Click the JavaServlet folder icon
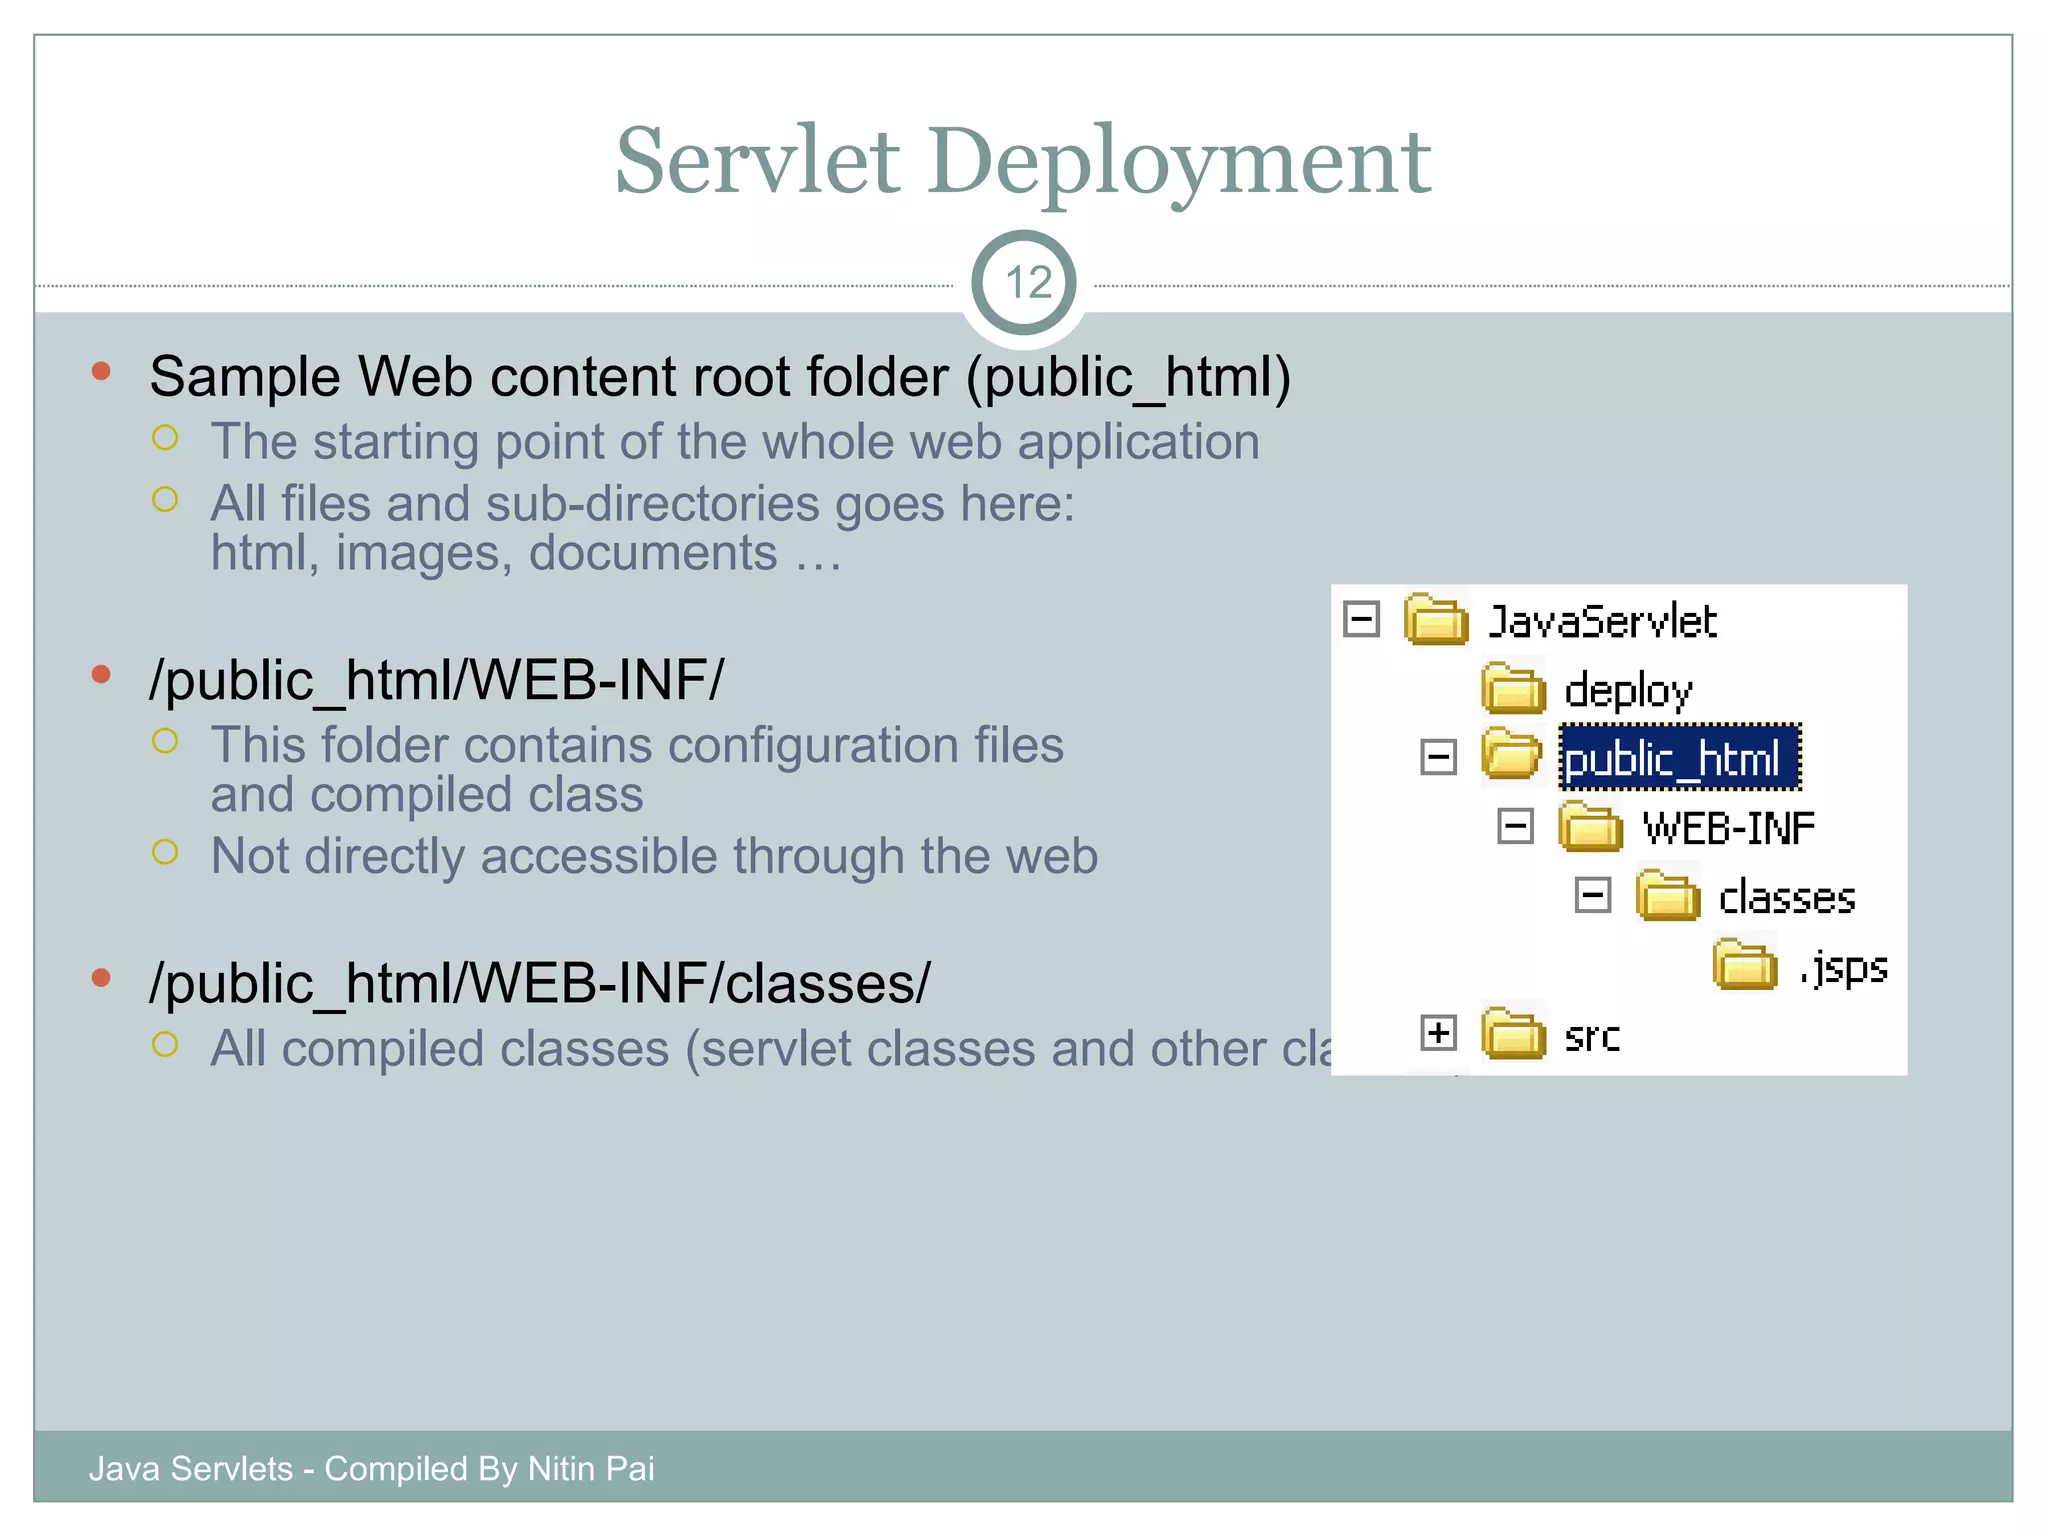The width and height of the screenshot is (2048, 1536). 1436,620
